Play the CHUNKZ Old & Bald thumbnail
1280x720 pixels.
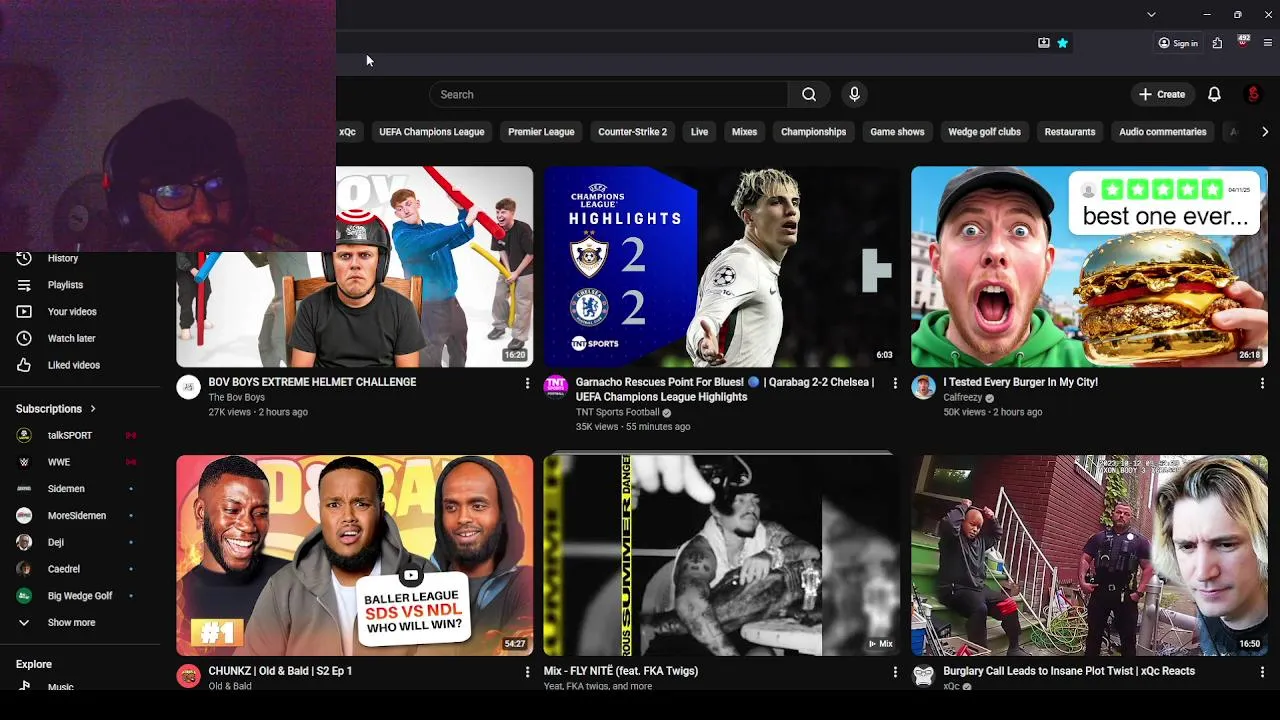pyautogui.click(x=355, y=555)
